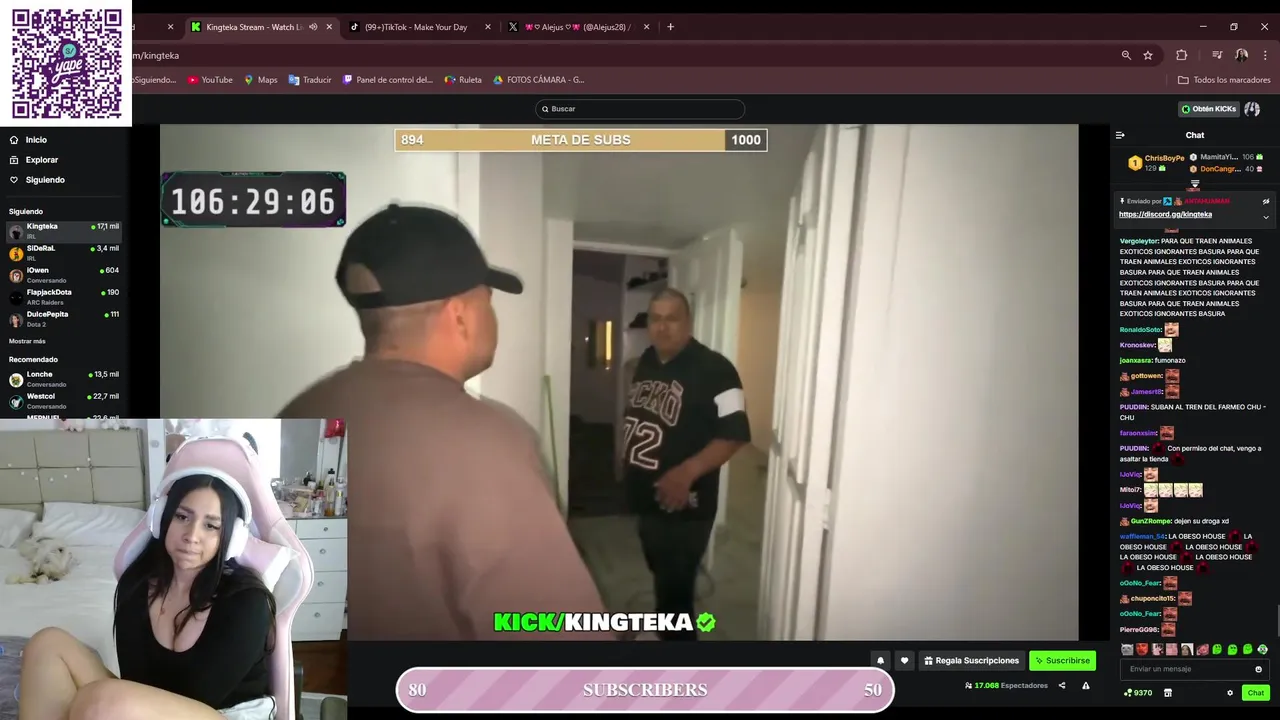
Task: Open the Ruleta bookmark
Action: tap(463, 80)
